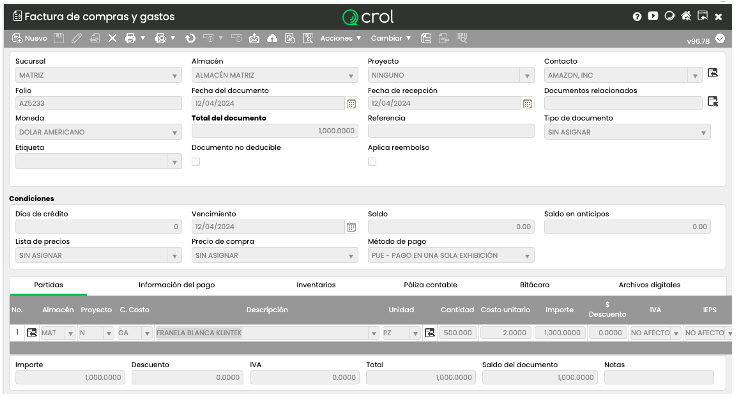Open the Información del pago tab
Screen dimensions: 736x398
pos(176,284)
